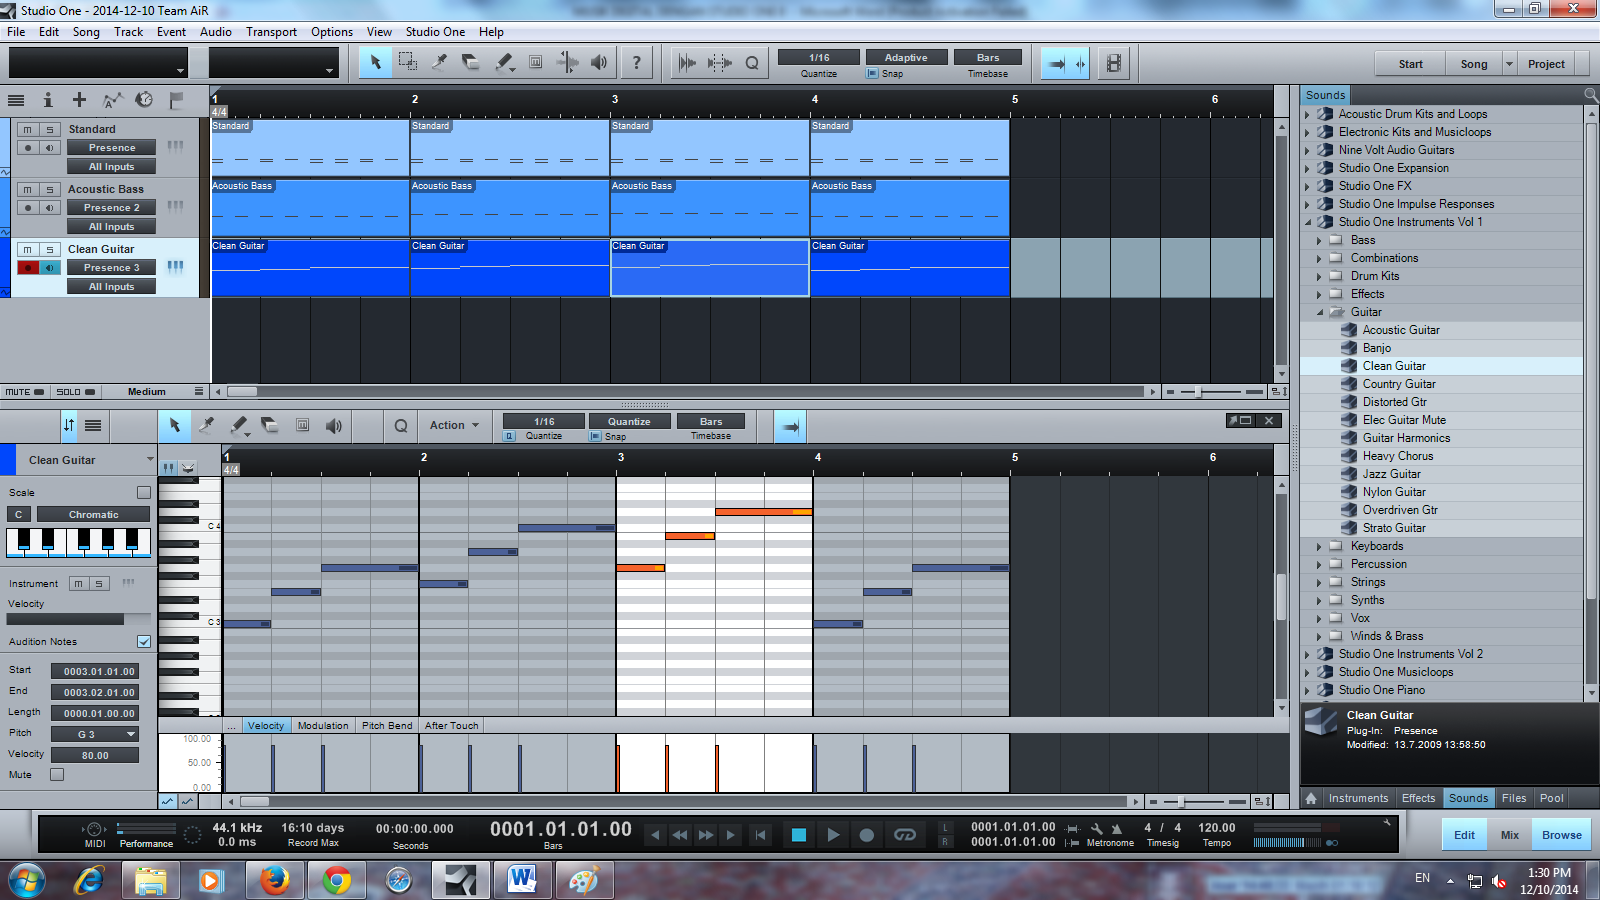Enable the Scale checkbox

click(144, 492)
